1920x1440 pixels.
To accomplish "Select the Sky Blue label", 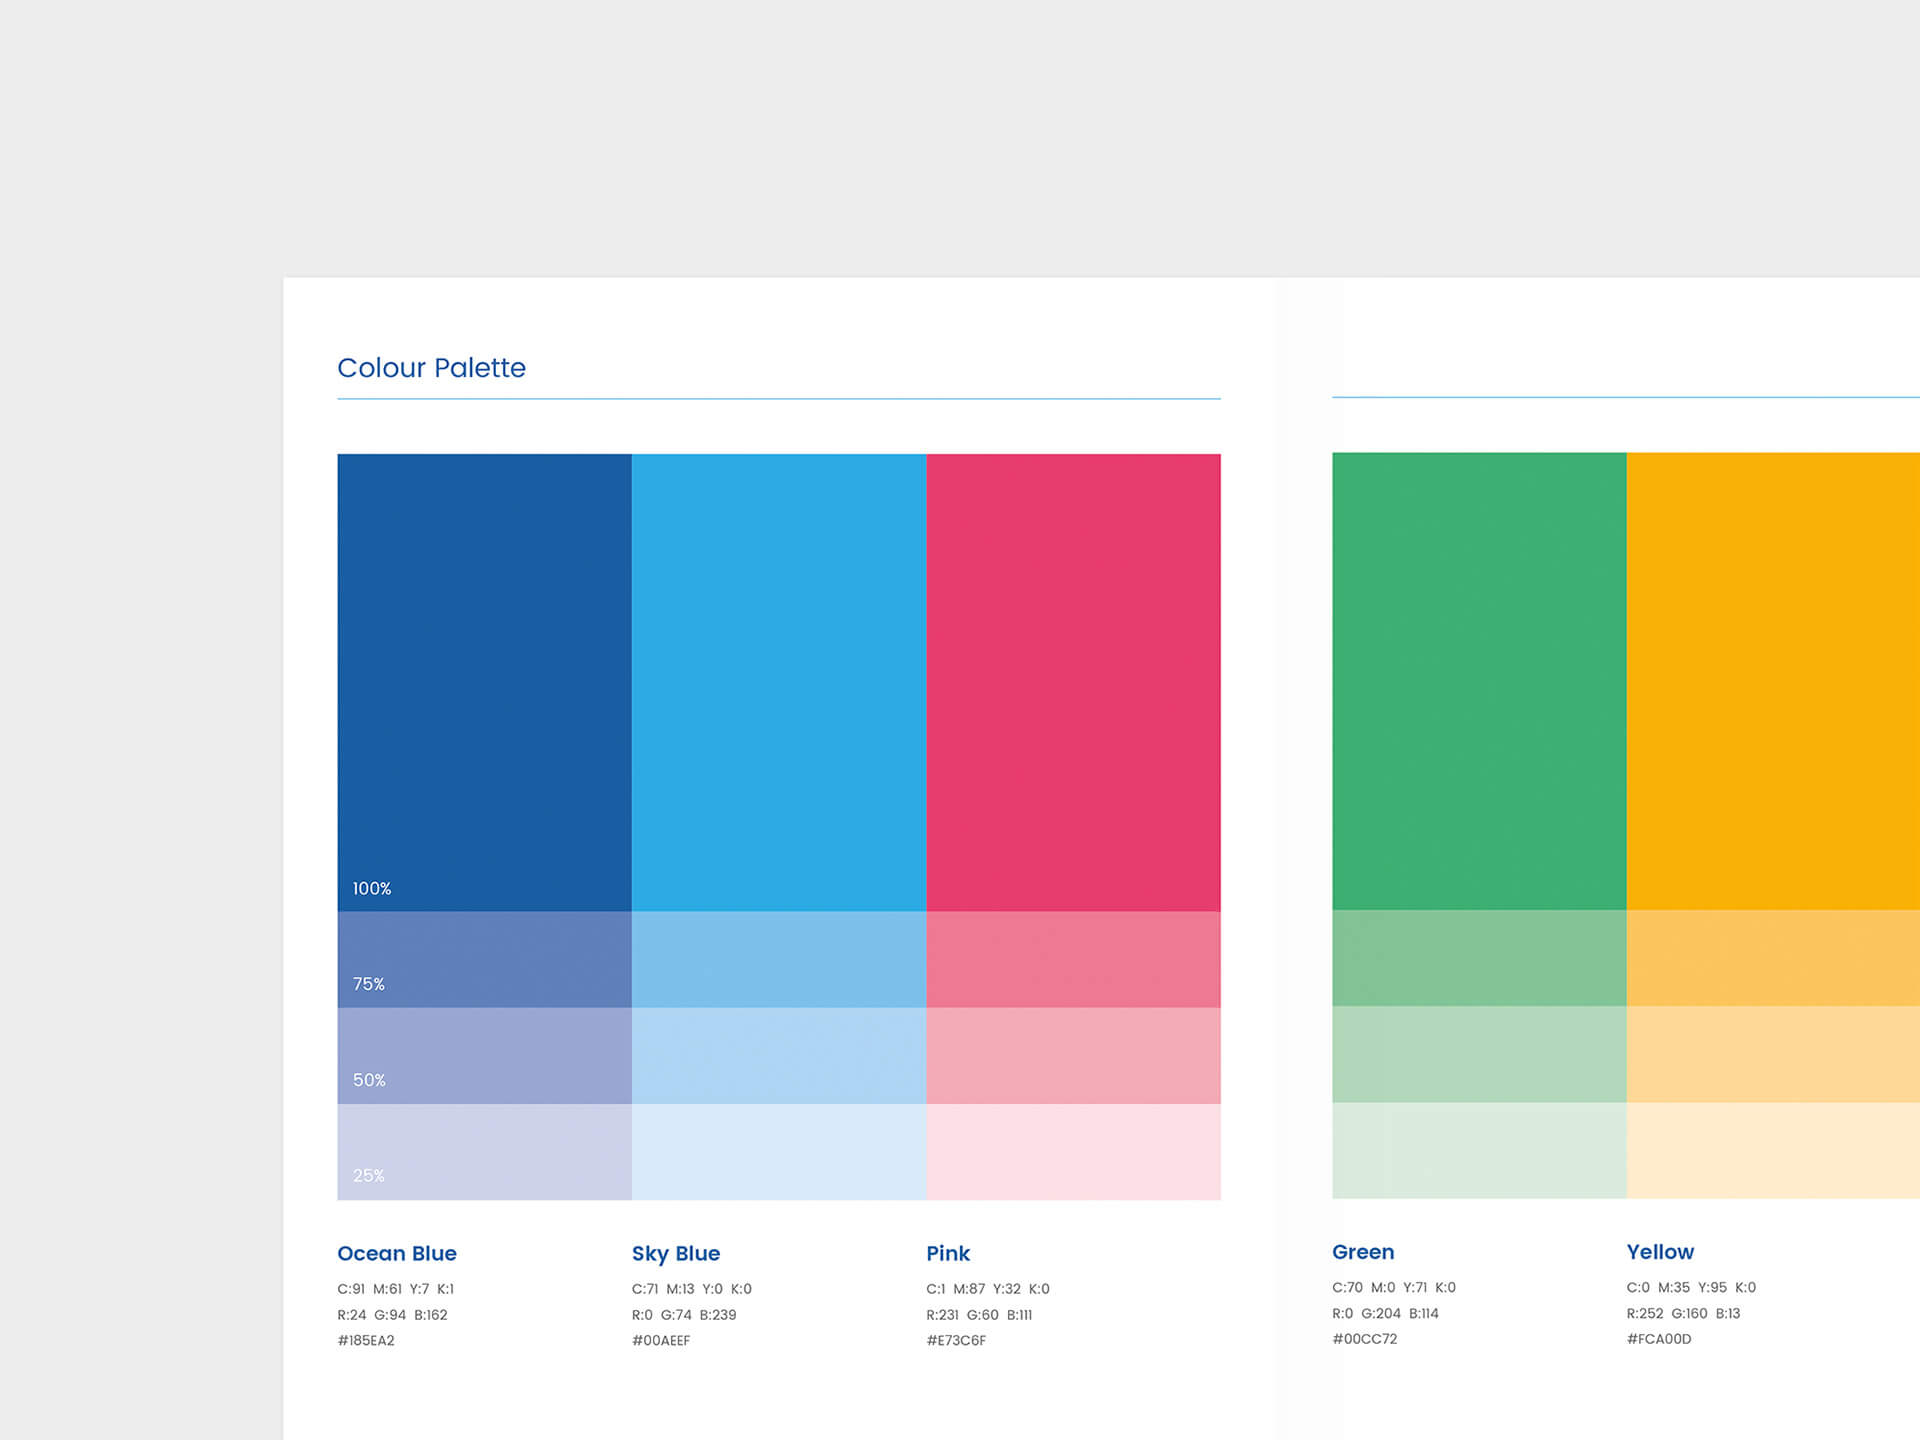I will tap(675, 1253).
